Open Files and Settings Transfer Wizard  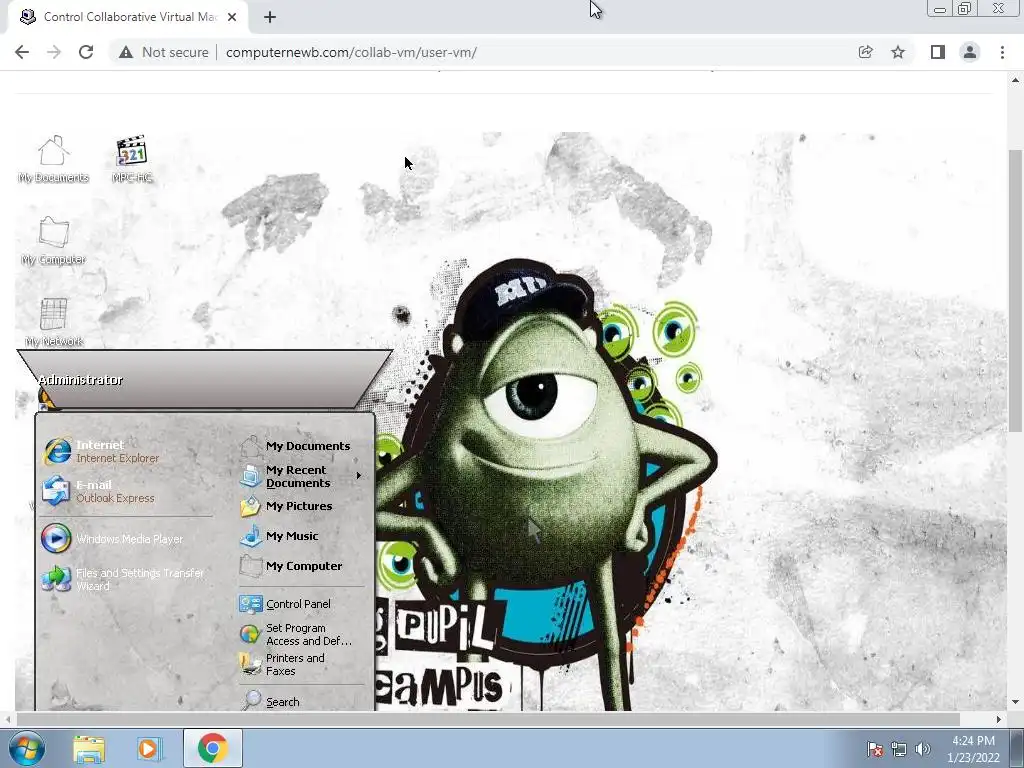(124, 579)
